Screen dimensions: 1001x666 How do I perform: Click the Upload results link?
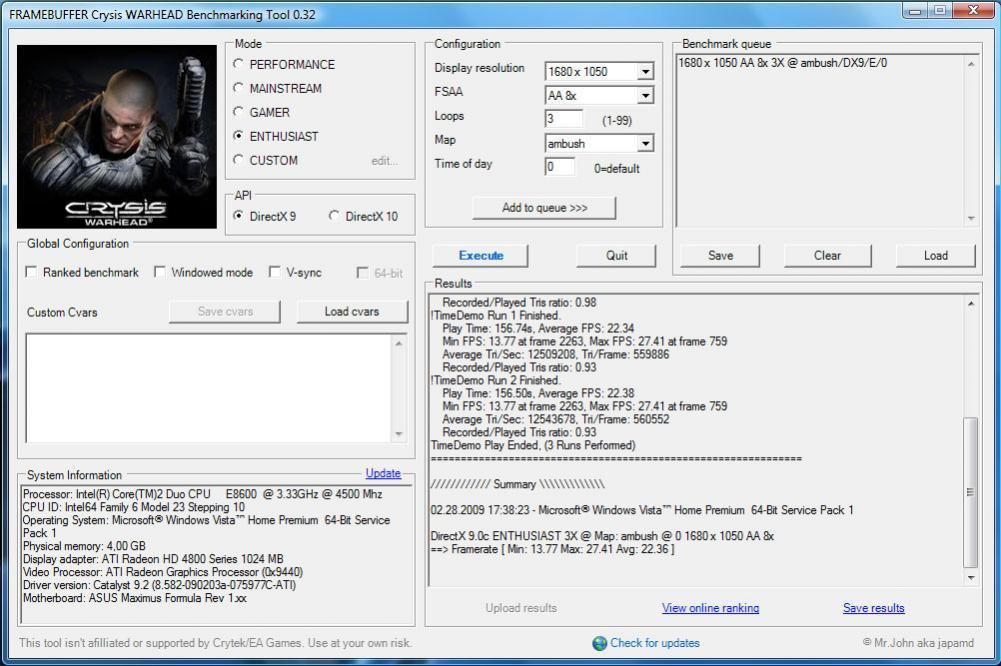pyautogui.click(x=521, y=608)
